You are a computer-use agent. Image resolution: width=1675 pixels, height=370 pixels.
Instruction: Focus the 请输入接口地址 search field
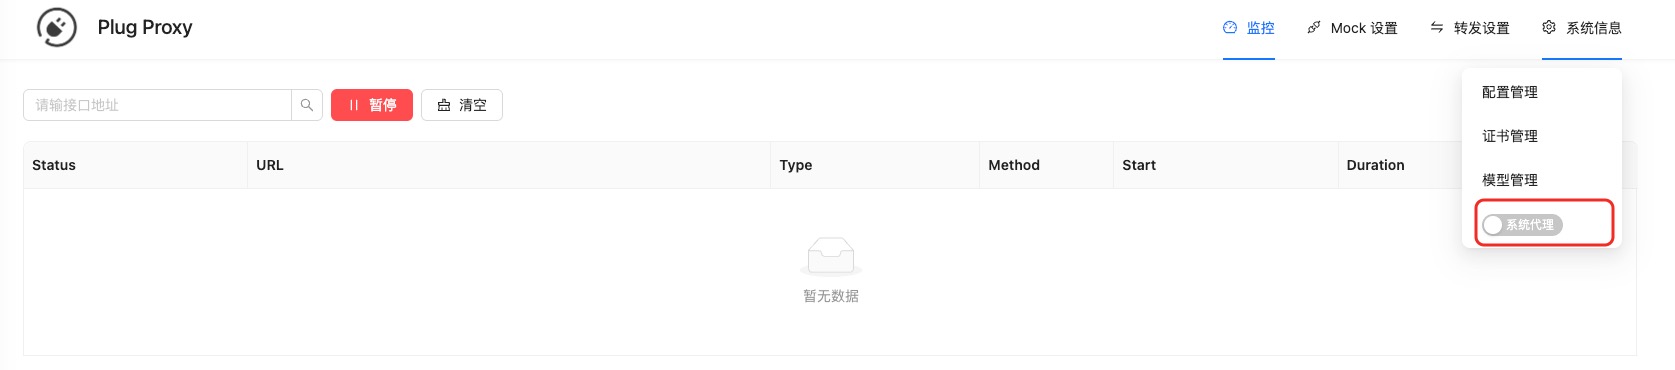158,105
